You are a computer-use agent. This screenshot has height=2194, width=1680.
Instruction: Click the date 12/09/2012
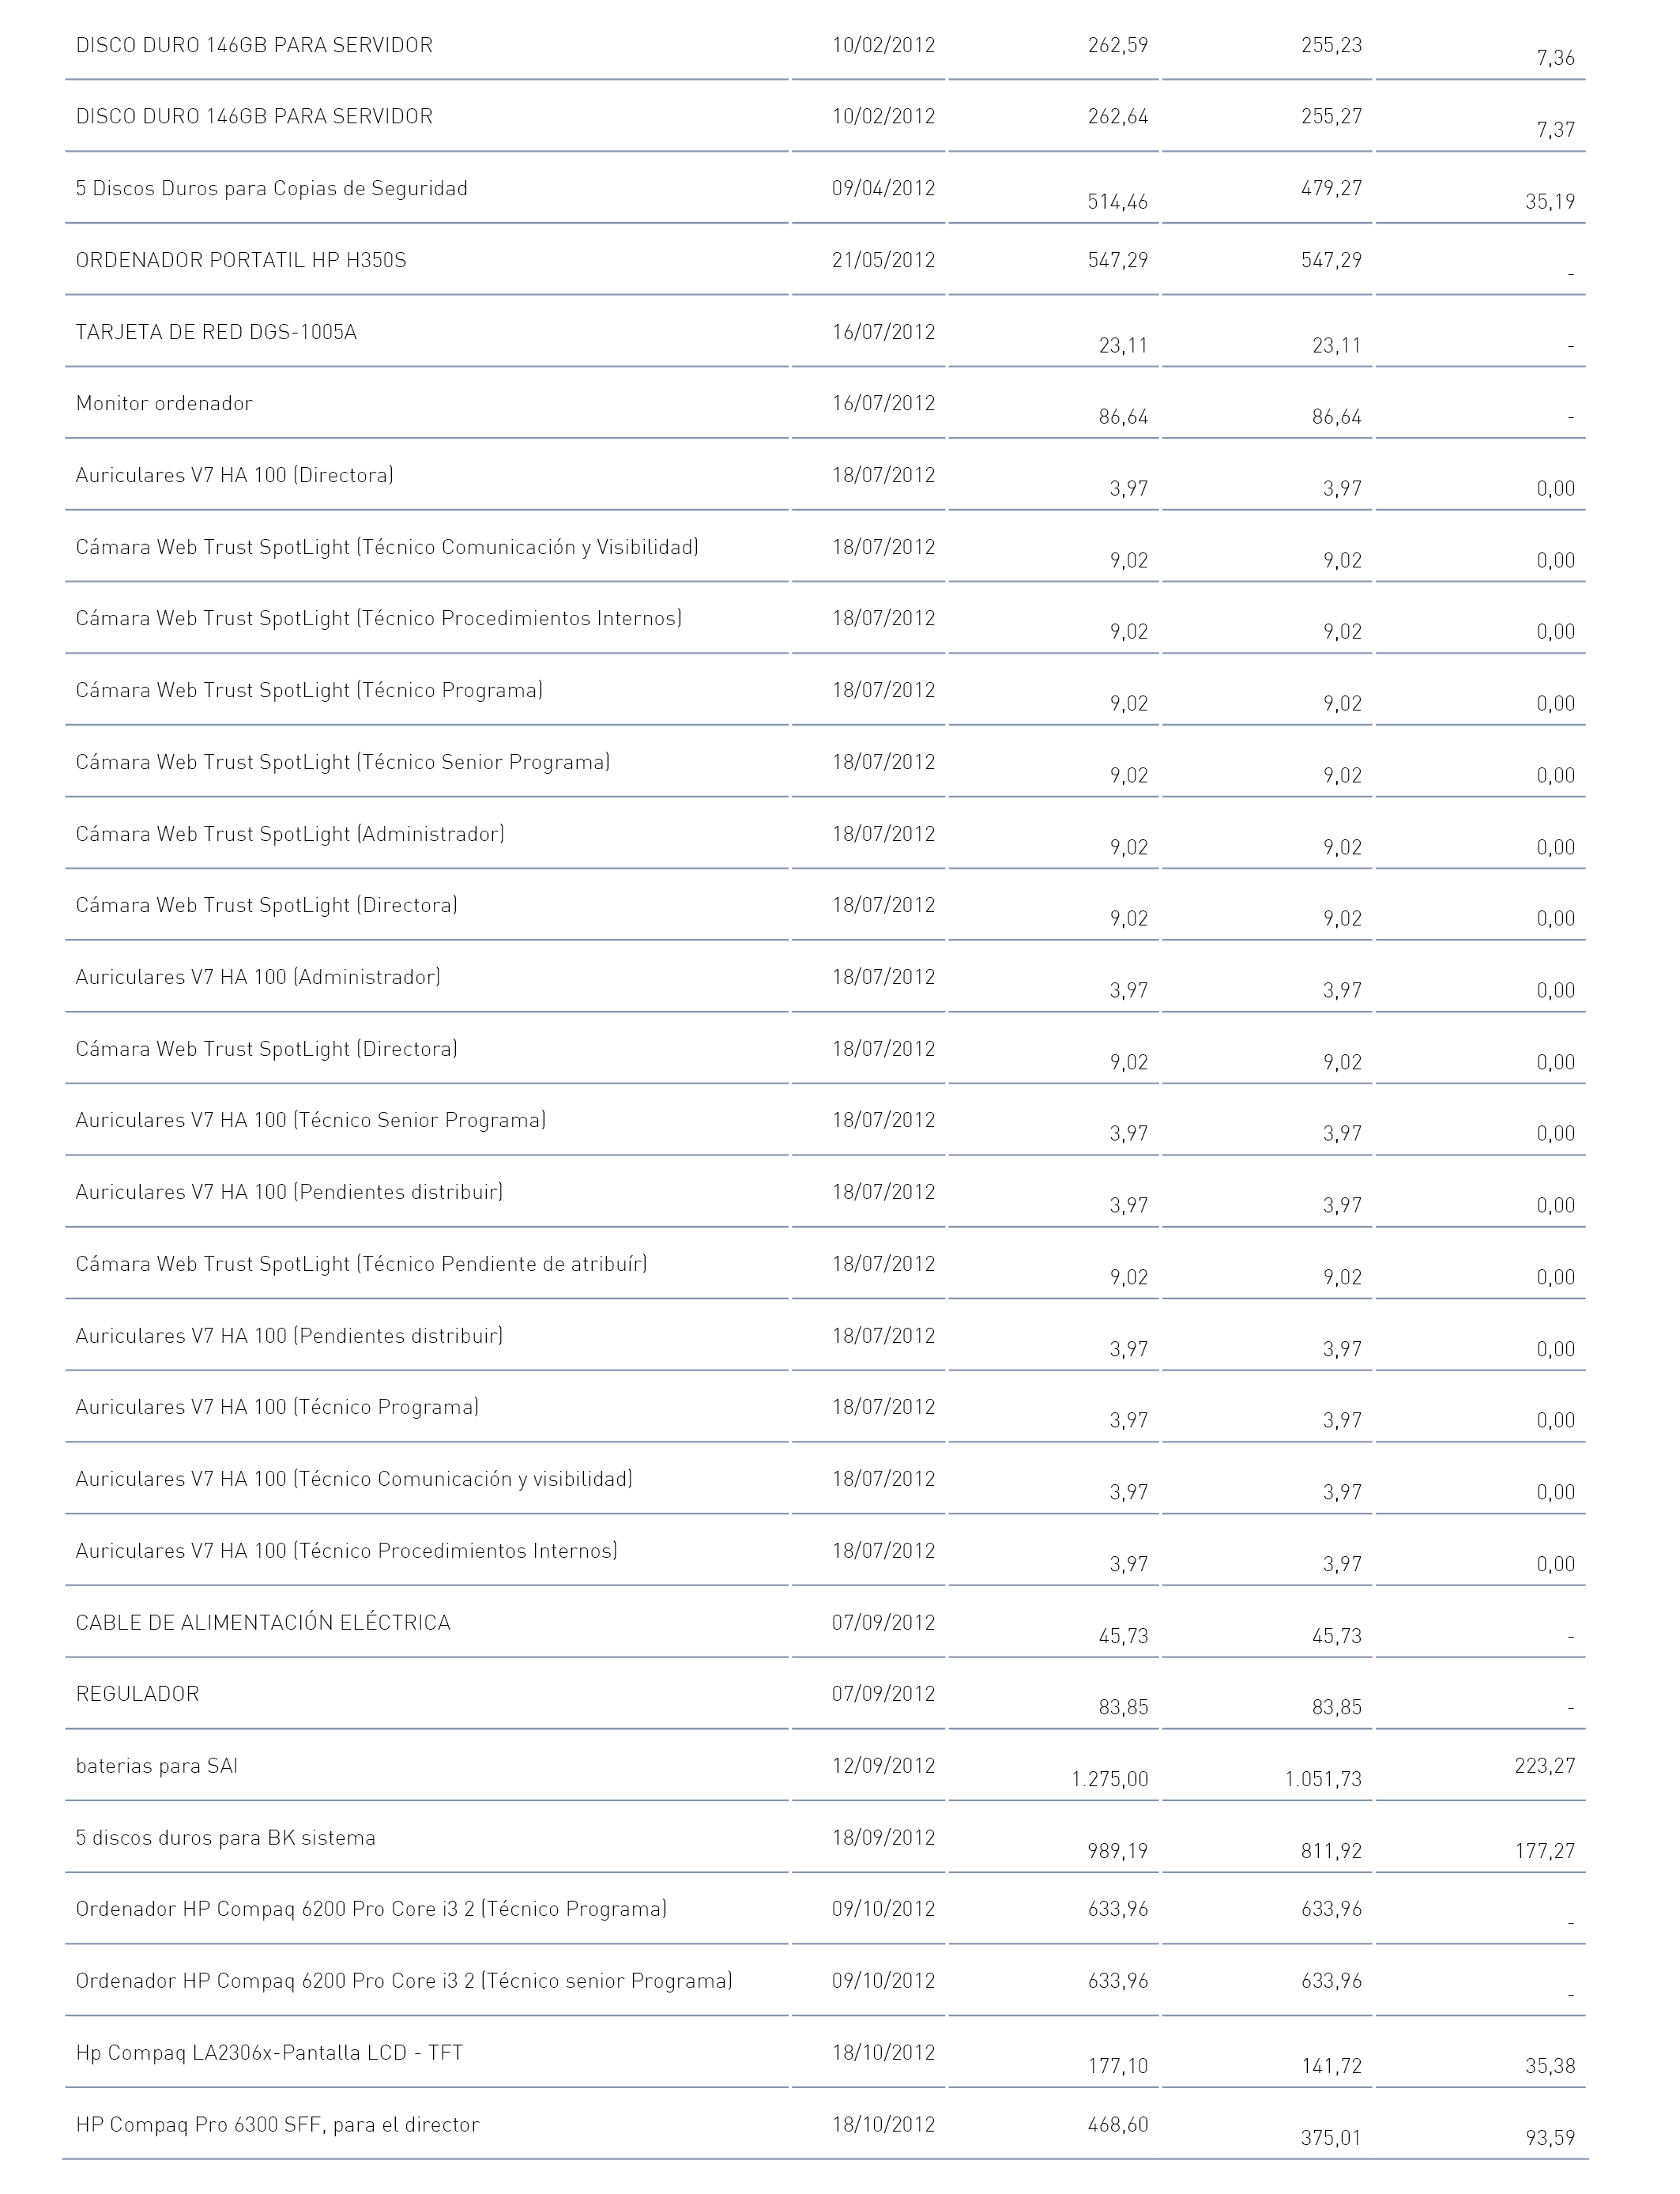tap(884, 1766)
